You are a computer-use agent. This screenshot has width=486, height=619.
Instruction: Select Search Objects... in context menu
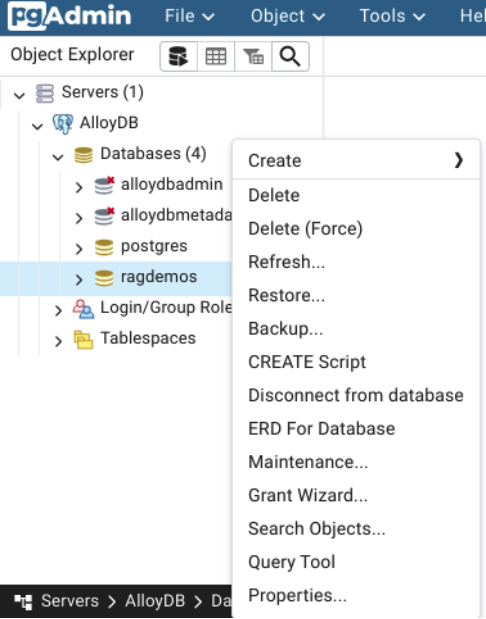[x=356, y=529]
